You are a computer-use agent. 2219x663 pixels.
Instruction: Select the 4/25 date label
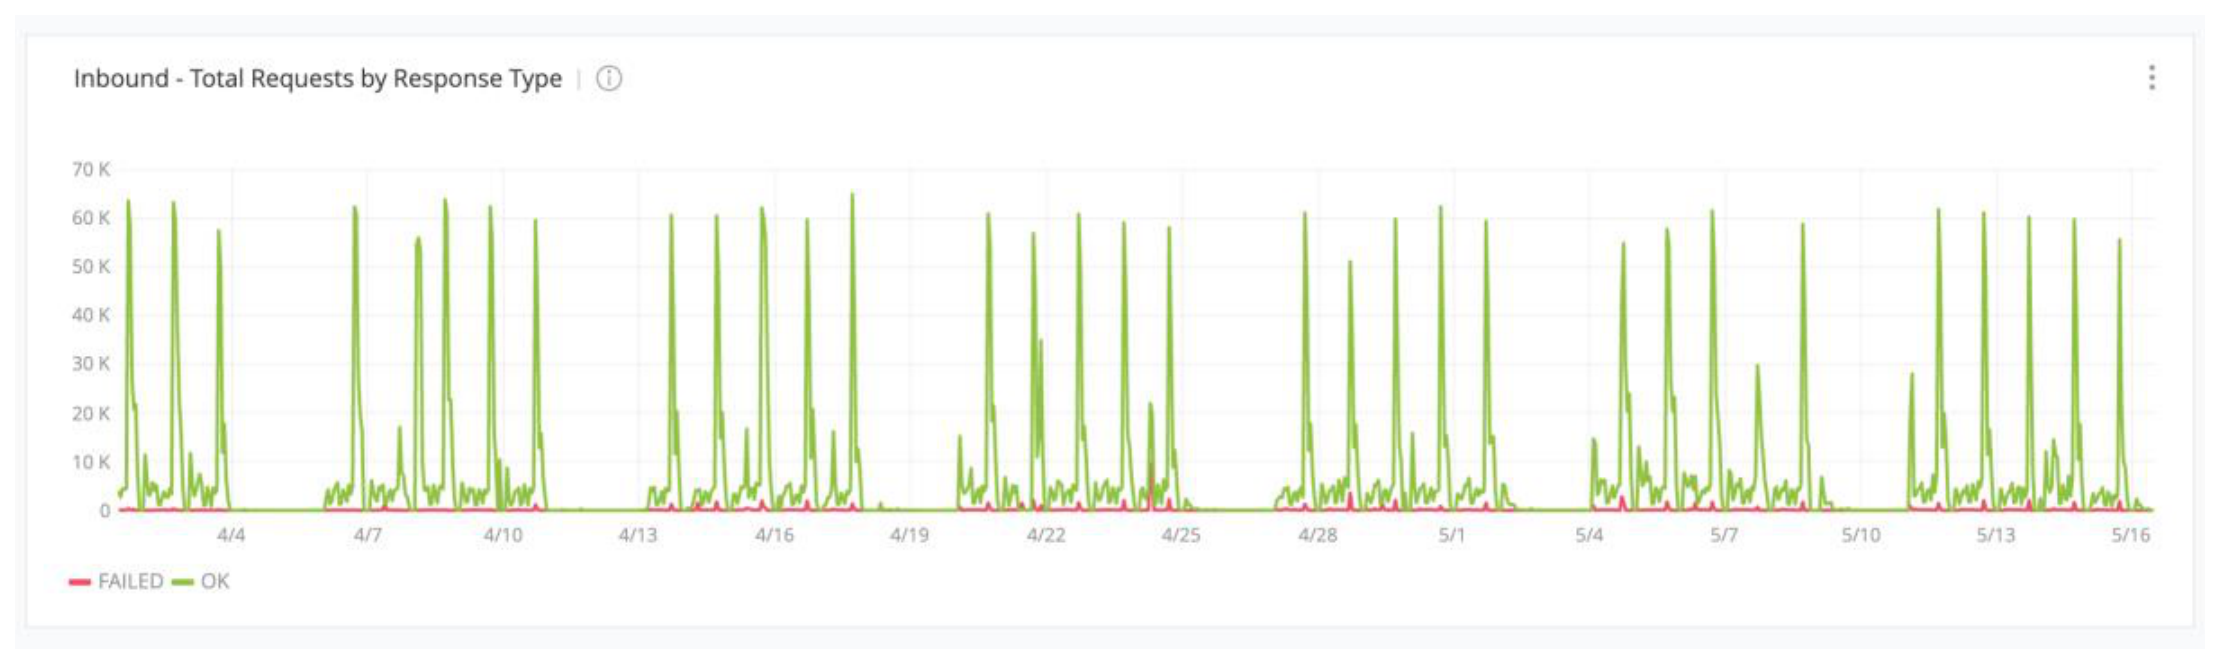point(1181,535)
